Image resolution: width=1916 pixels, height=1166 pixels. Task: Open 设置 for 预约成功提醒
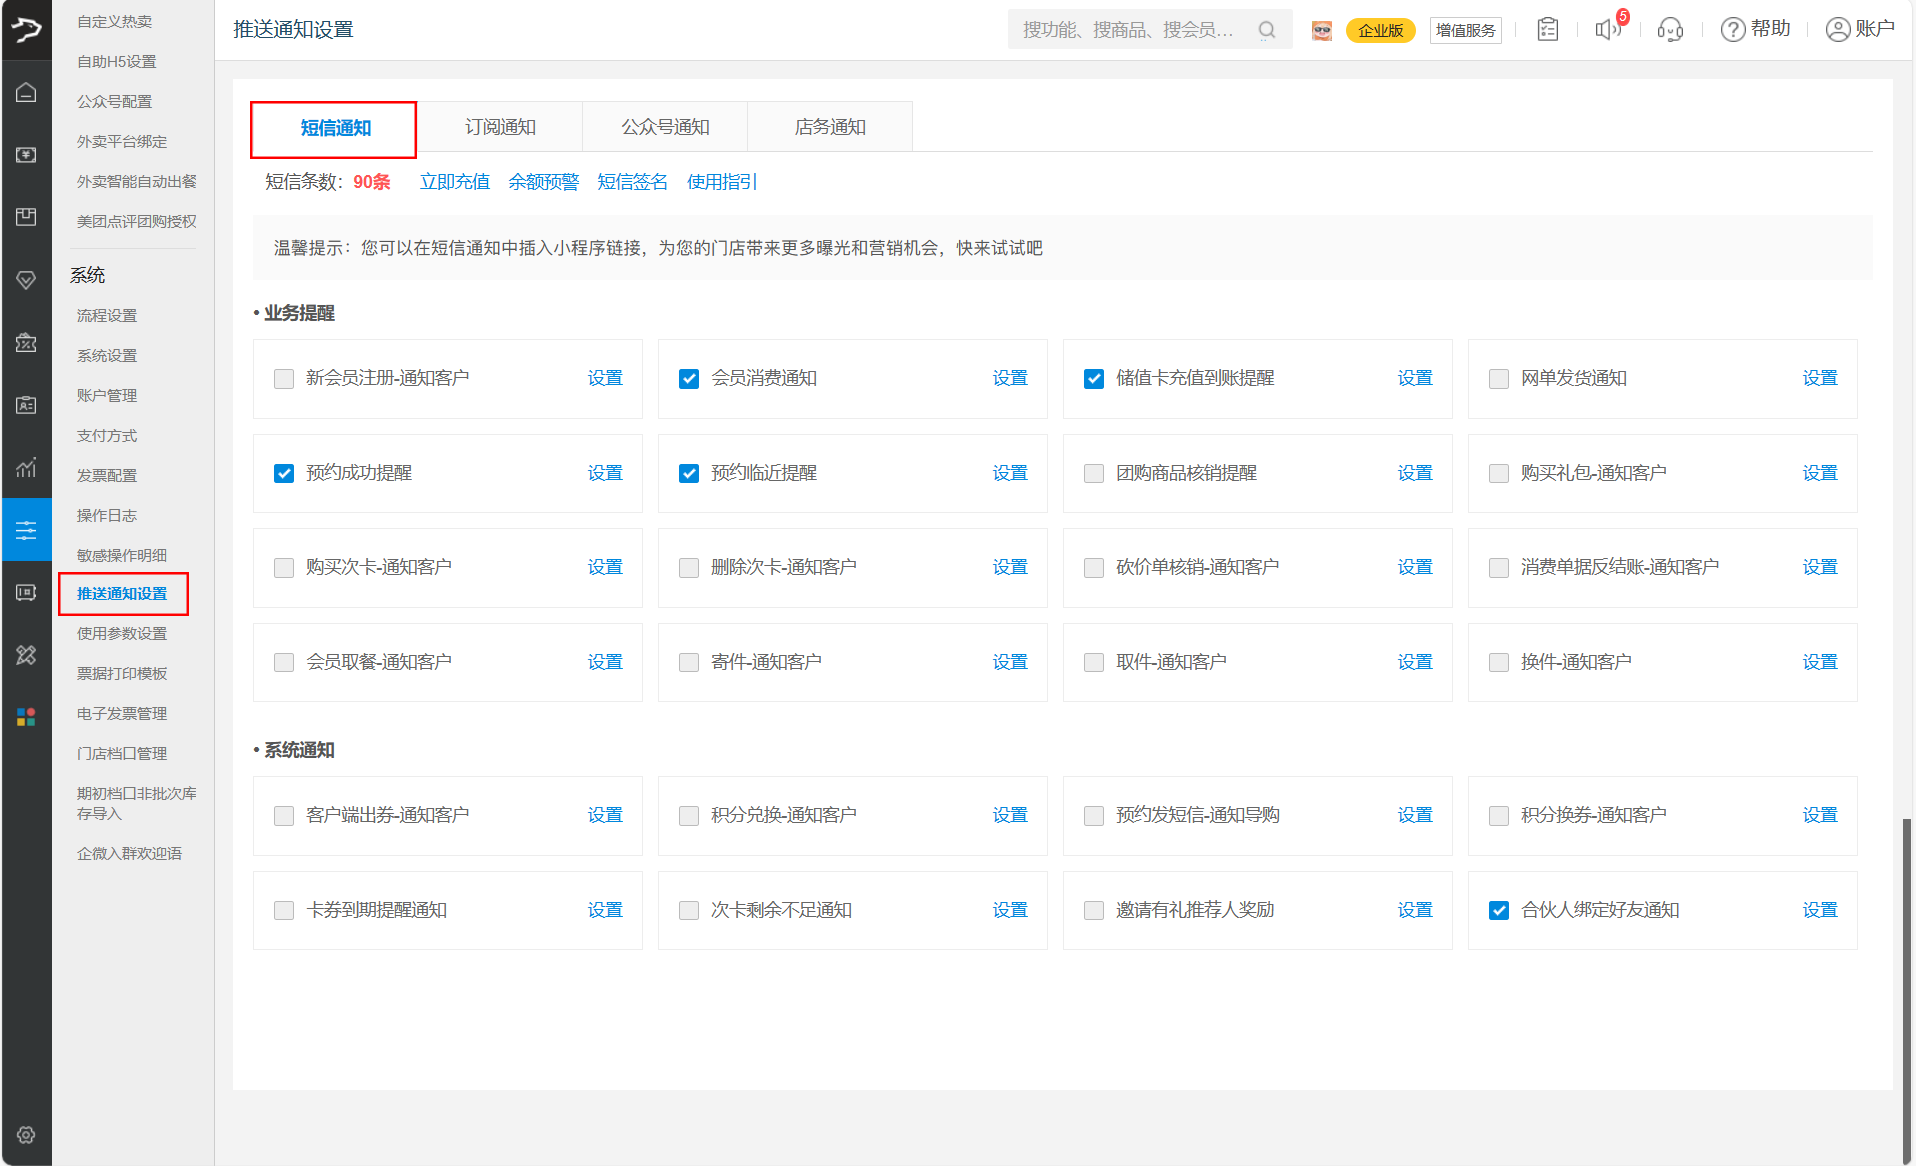pyautogui.click(x=605, y=473)
